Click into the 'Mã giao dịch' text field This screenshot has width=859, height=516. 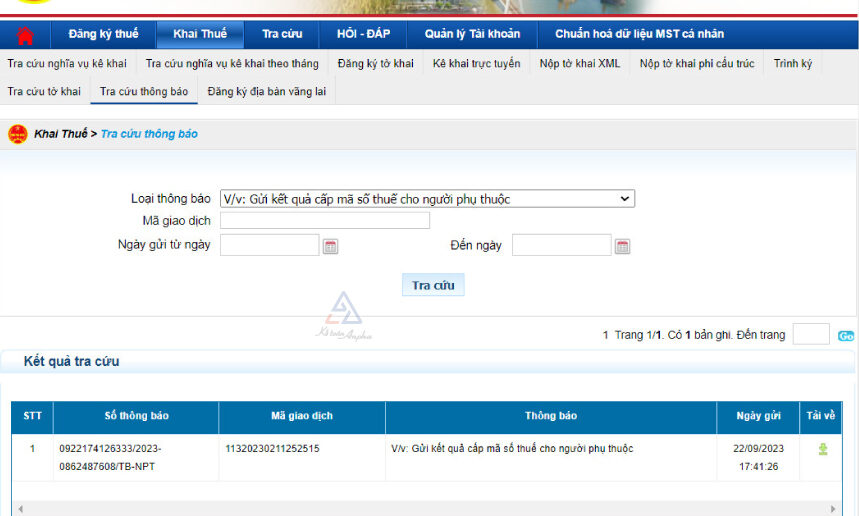324,220
